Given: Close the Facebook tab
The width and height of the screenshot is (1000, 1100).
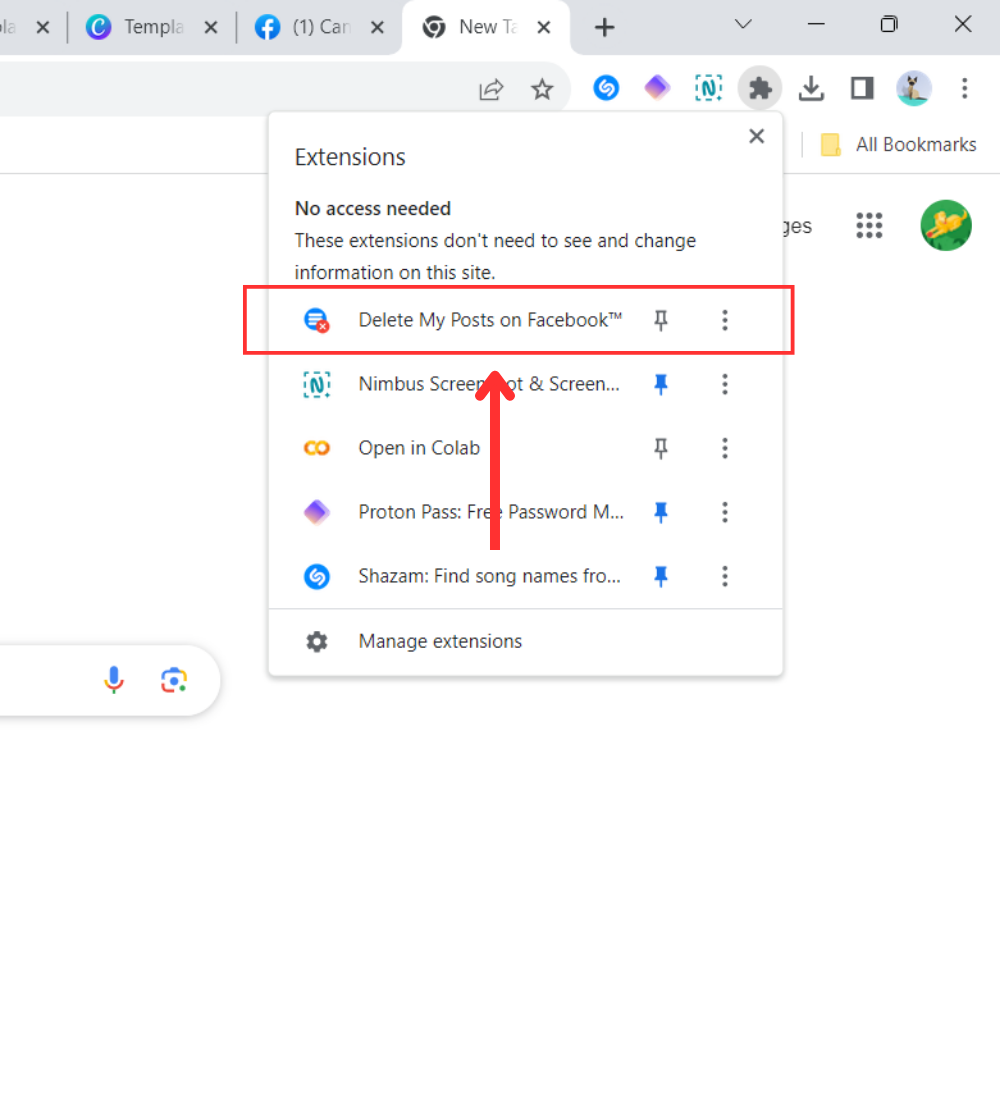Looking at the screenshot, I should coord(377,27).
